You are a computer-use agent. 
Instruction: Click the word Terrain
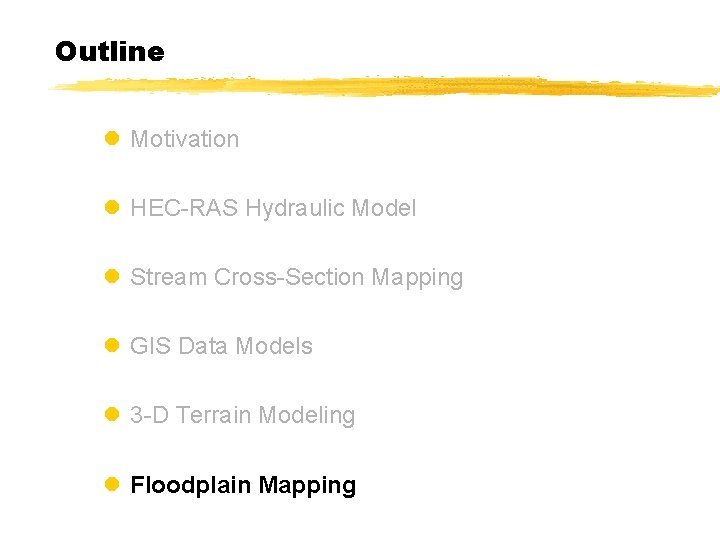tap(214, 416)
